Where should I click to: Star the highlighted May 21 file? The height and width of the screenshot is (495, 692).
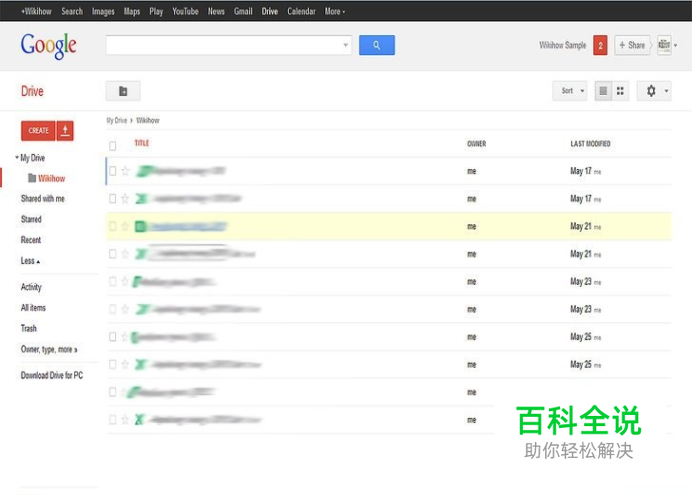[125, 226]
